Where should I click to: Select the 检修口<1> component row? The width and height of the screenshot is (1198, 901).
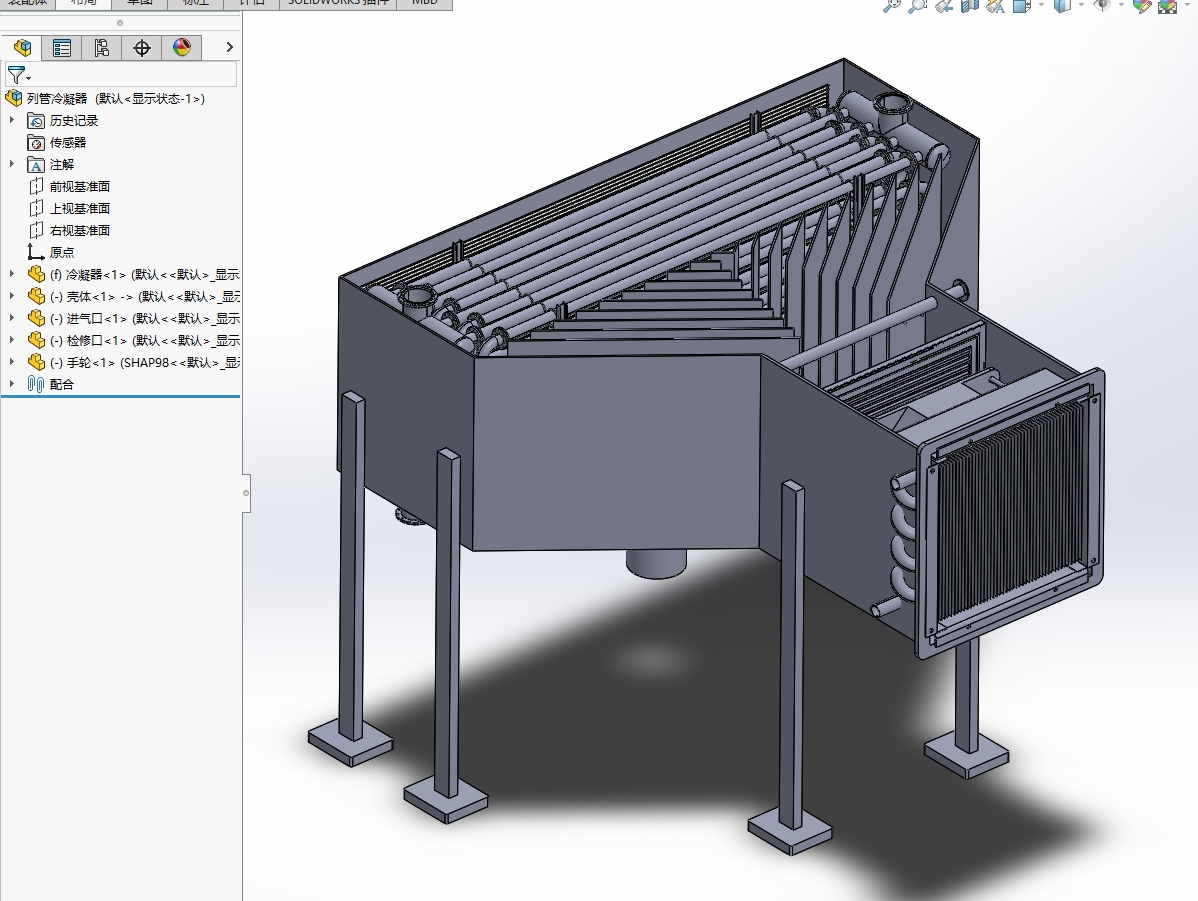coord(134,341)
